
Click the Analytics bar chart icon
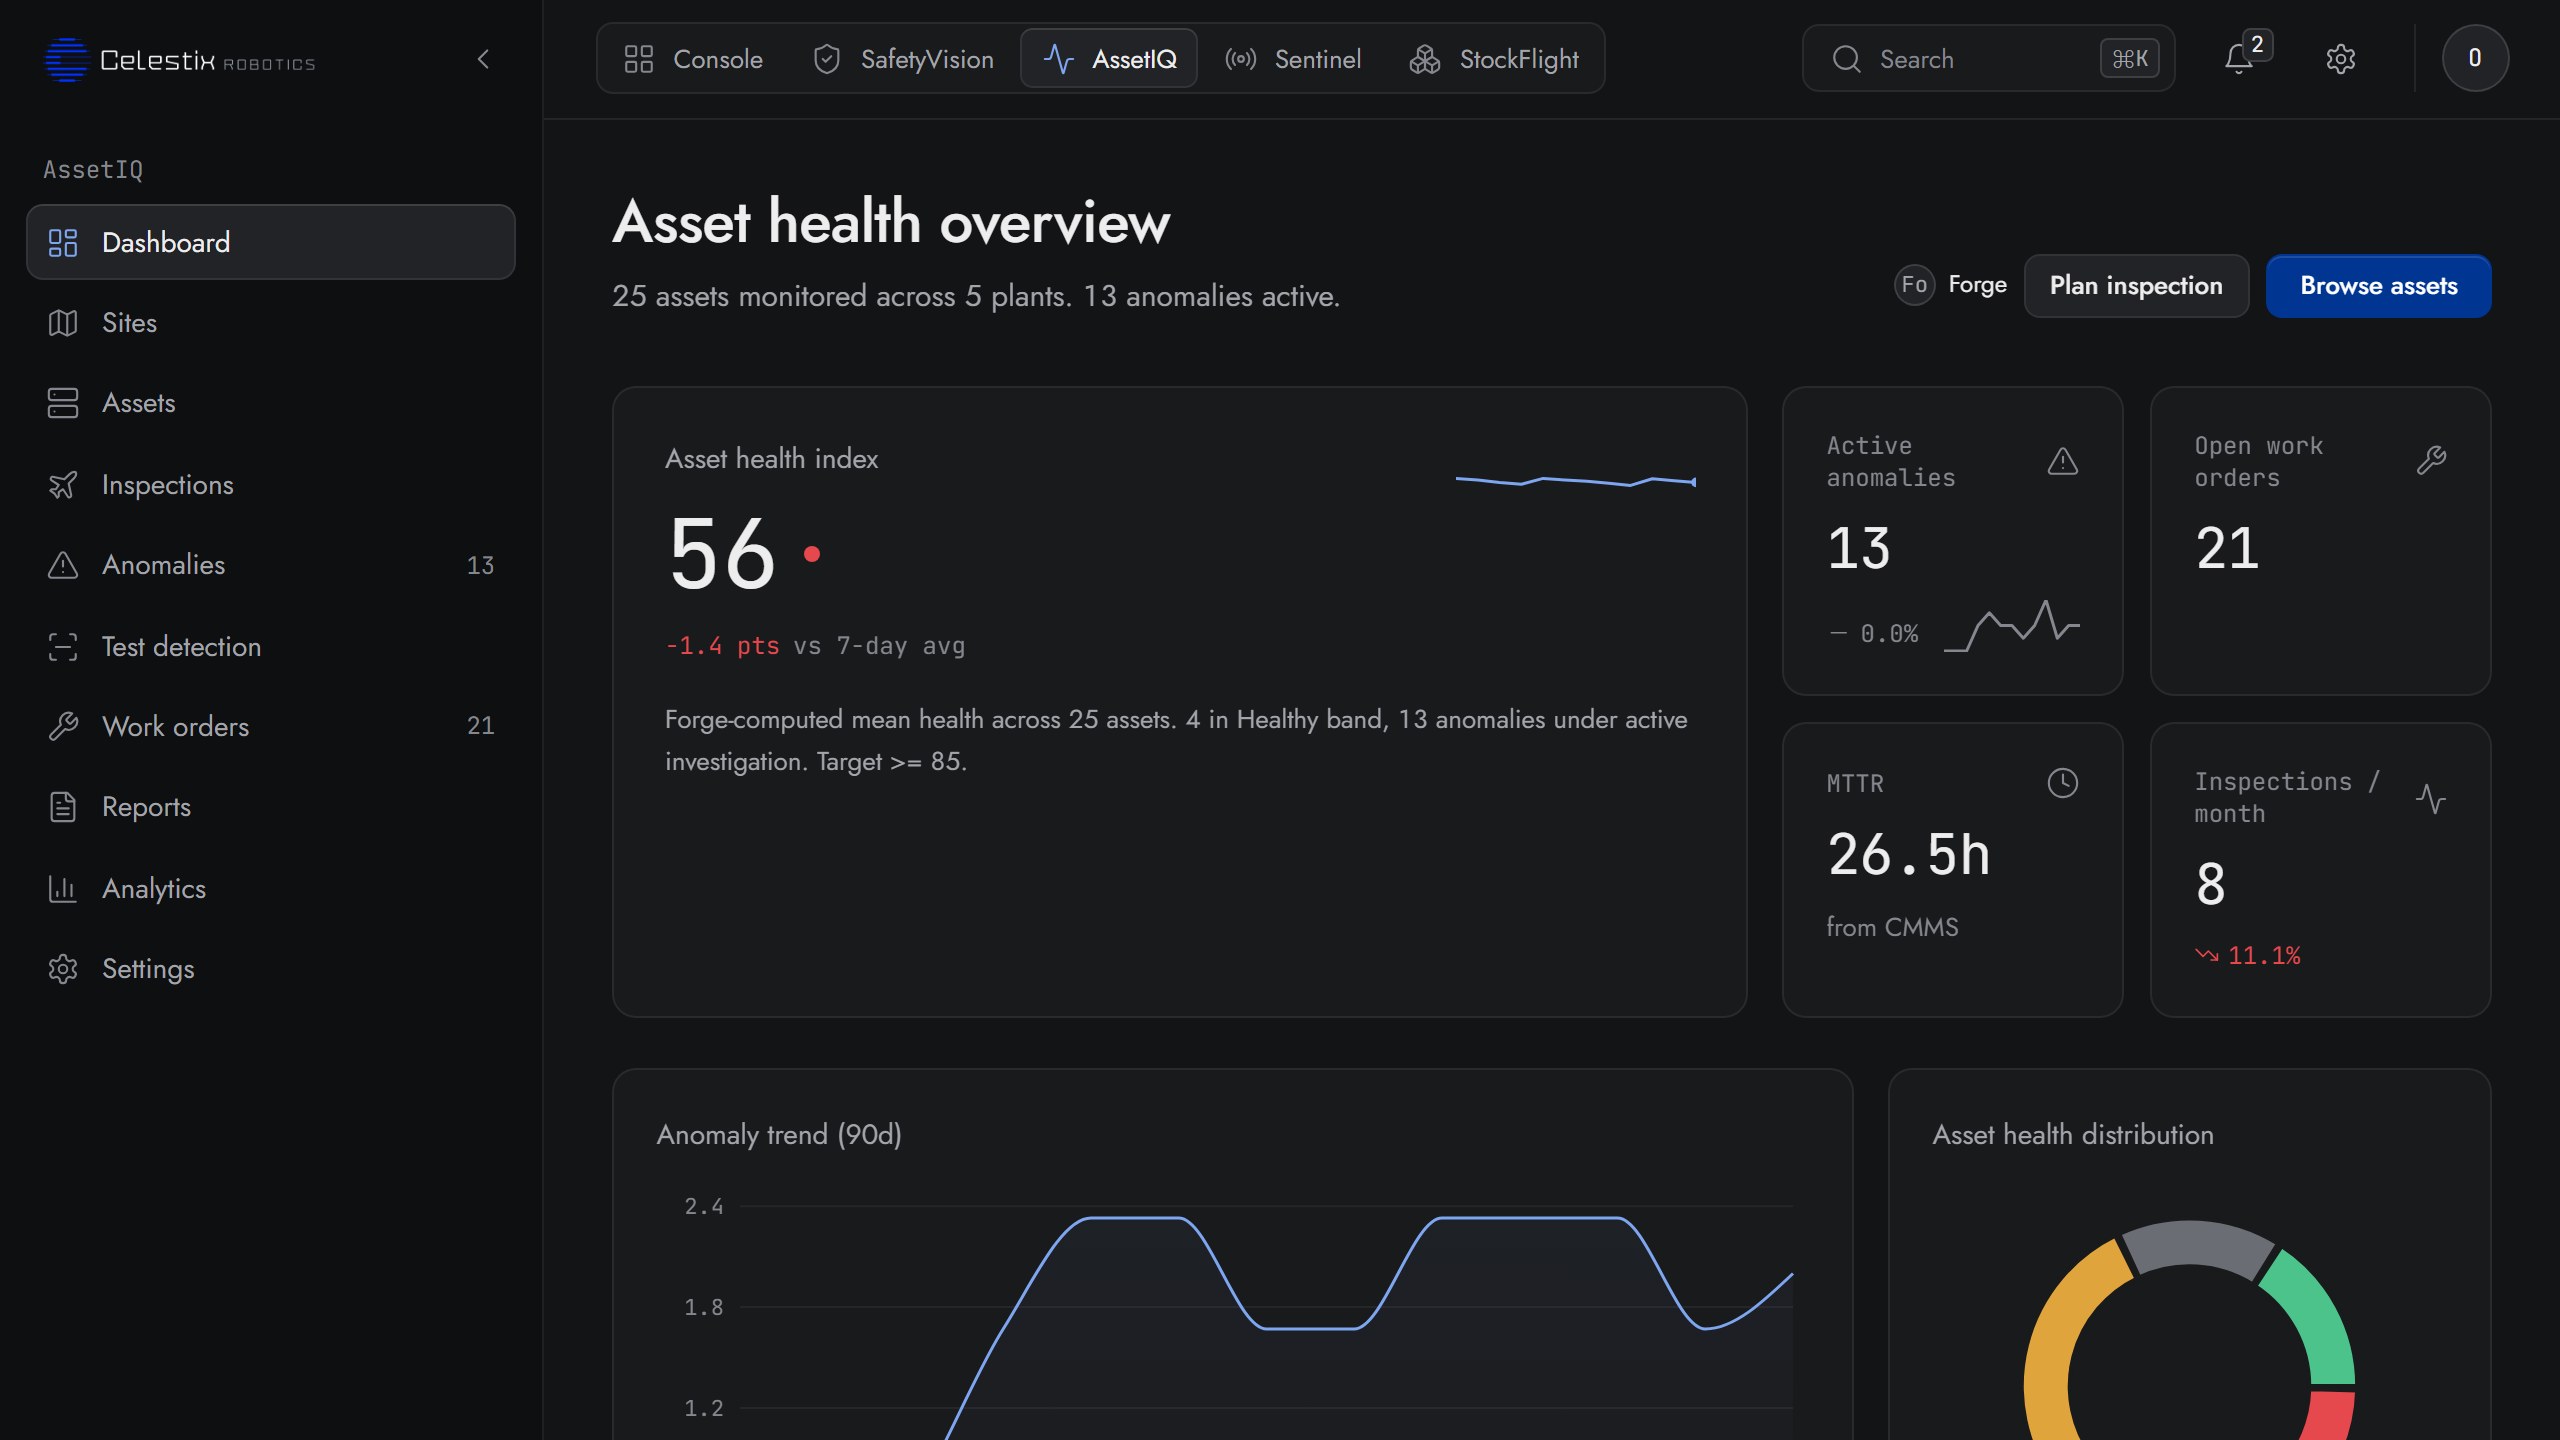[63, 888]
